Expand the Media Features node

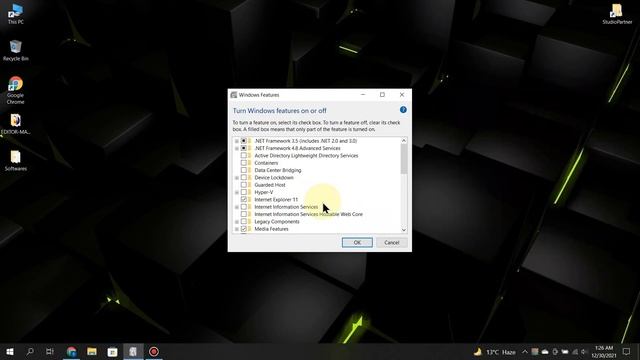(x=237, y=229)
